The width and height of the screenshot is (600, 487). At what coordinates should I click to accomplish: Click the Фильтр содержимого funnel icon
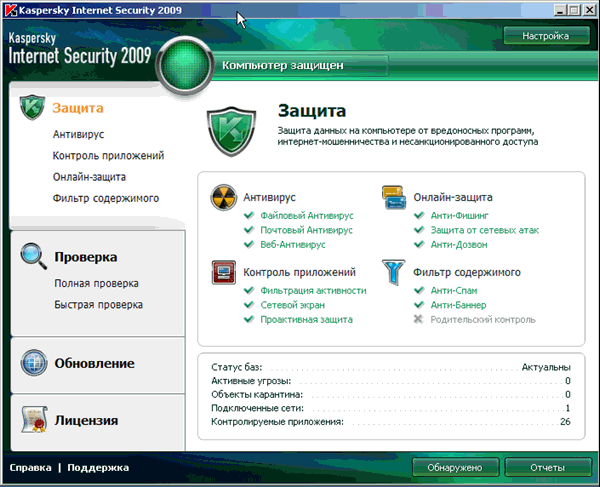click(x=392, y=272)
